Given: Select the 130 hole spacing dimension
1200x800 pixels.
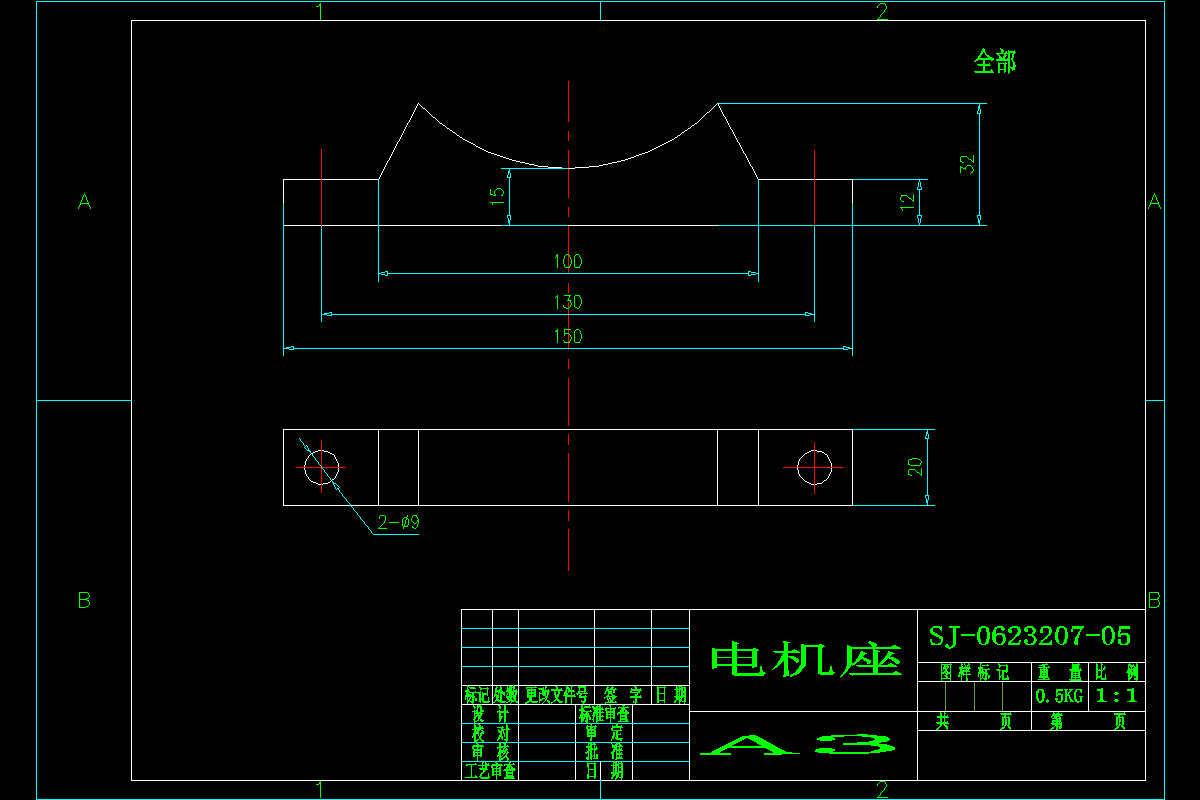Looking at the screenshot, I should point(567,302).
